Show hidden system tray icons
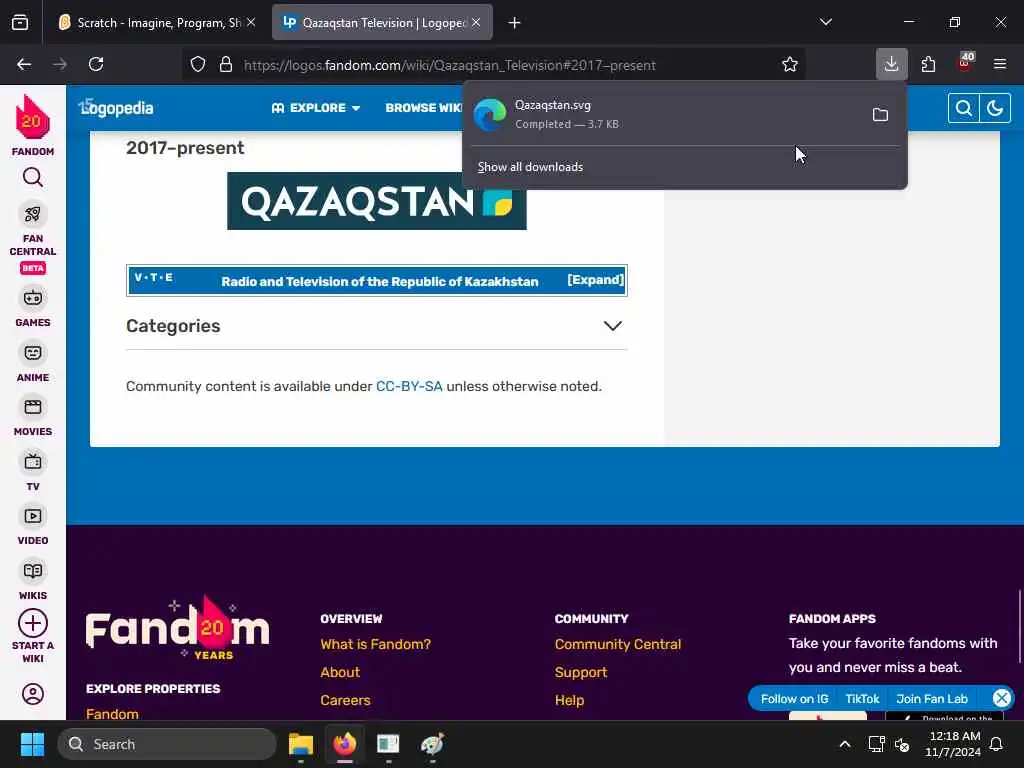This screenshot has height=768, width=1024. point(844,744)
